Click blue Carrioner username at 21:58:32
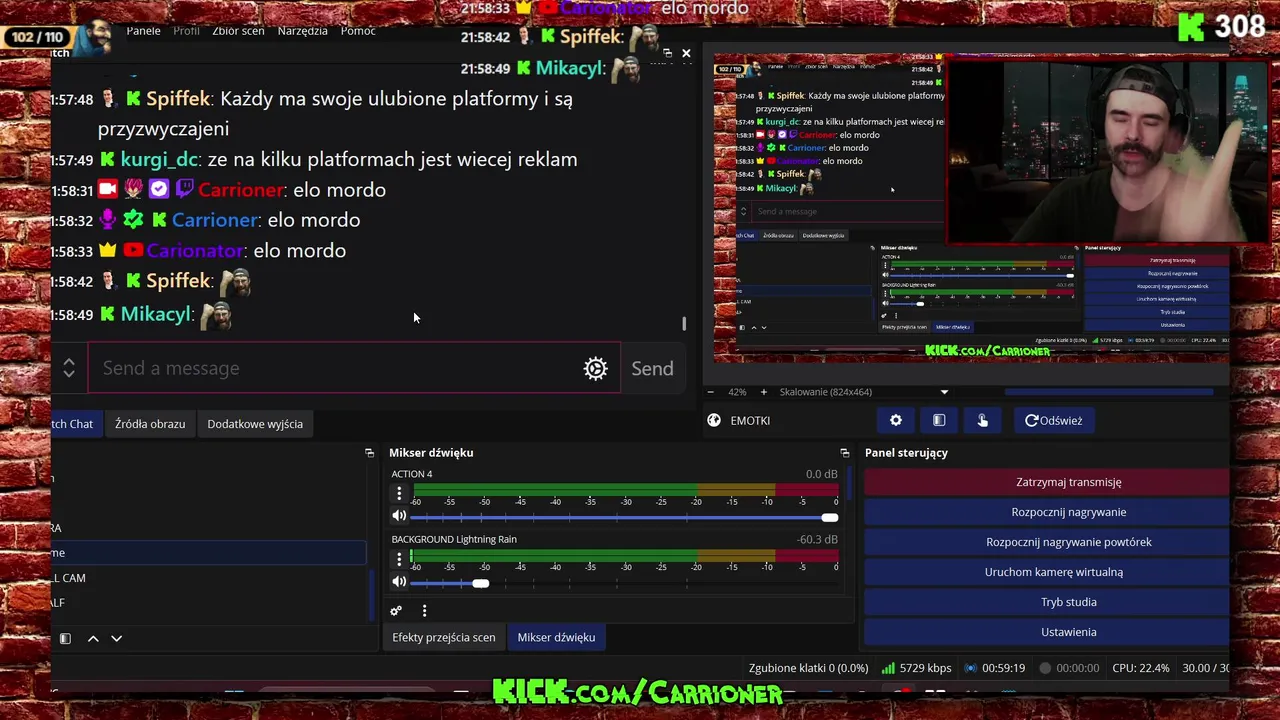 (x=215, y=220)
